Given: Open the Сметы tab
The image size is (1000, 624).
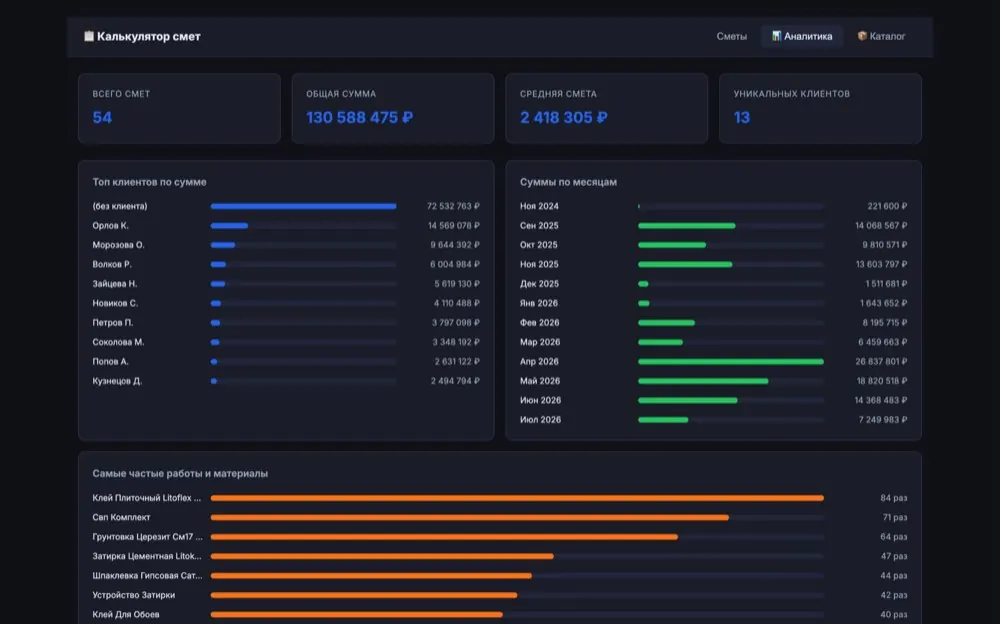Looking at the screenshot, I should coord(732,36).
